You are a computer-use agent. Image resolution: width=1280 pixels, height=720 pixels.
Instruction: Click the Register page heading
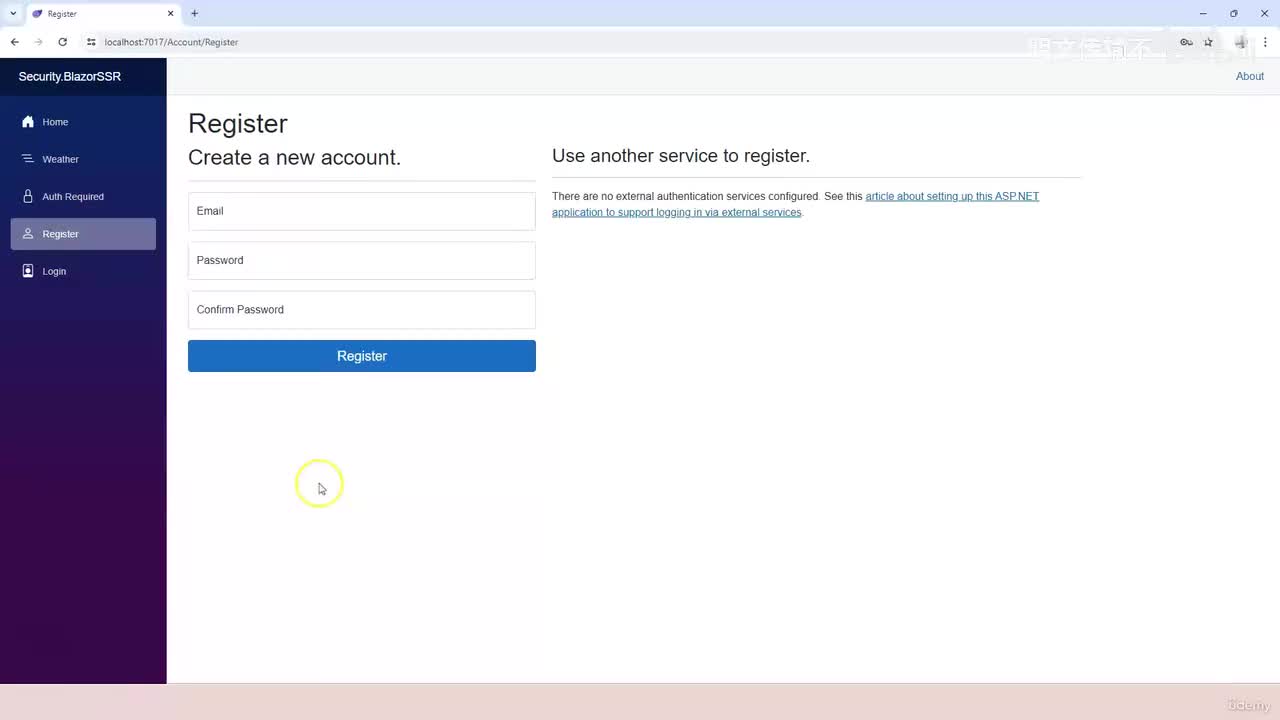pyautogui.click(x=238, y=123)
